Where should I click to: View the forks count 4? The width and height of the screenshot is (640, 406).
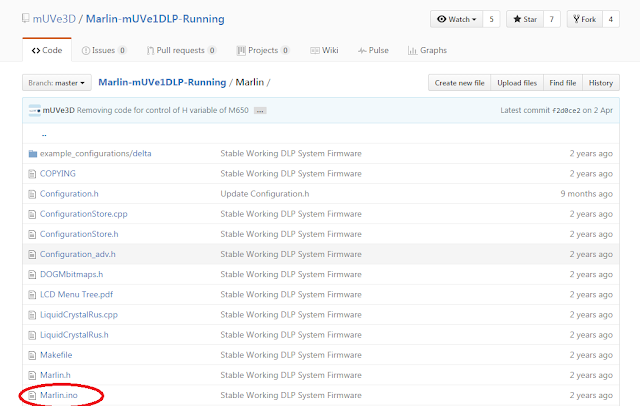pos(611,19)
